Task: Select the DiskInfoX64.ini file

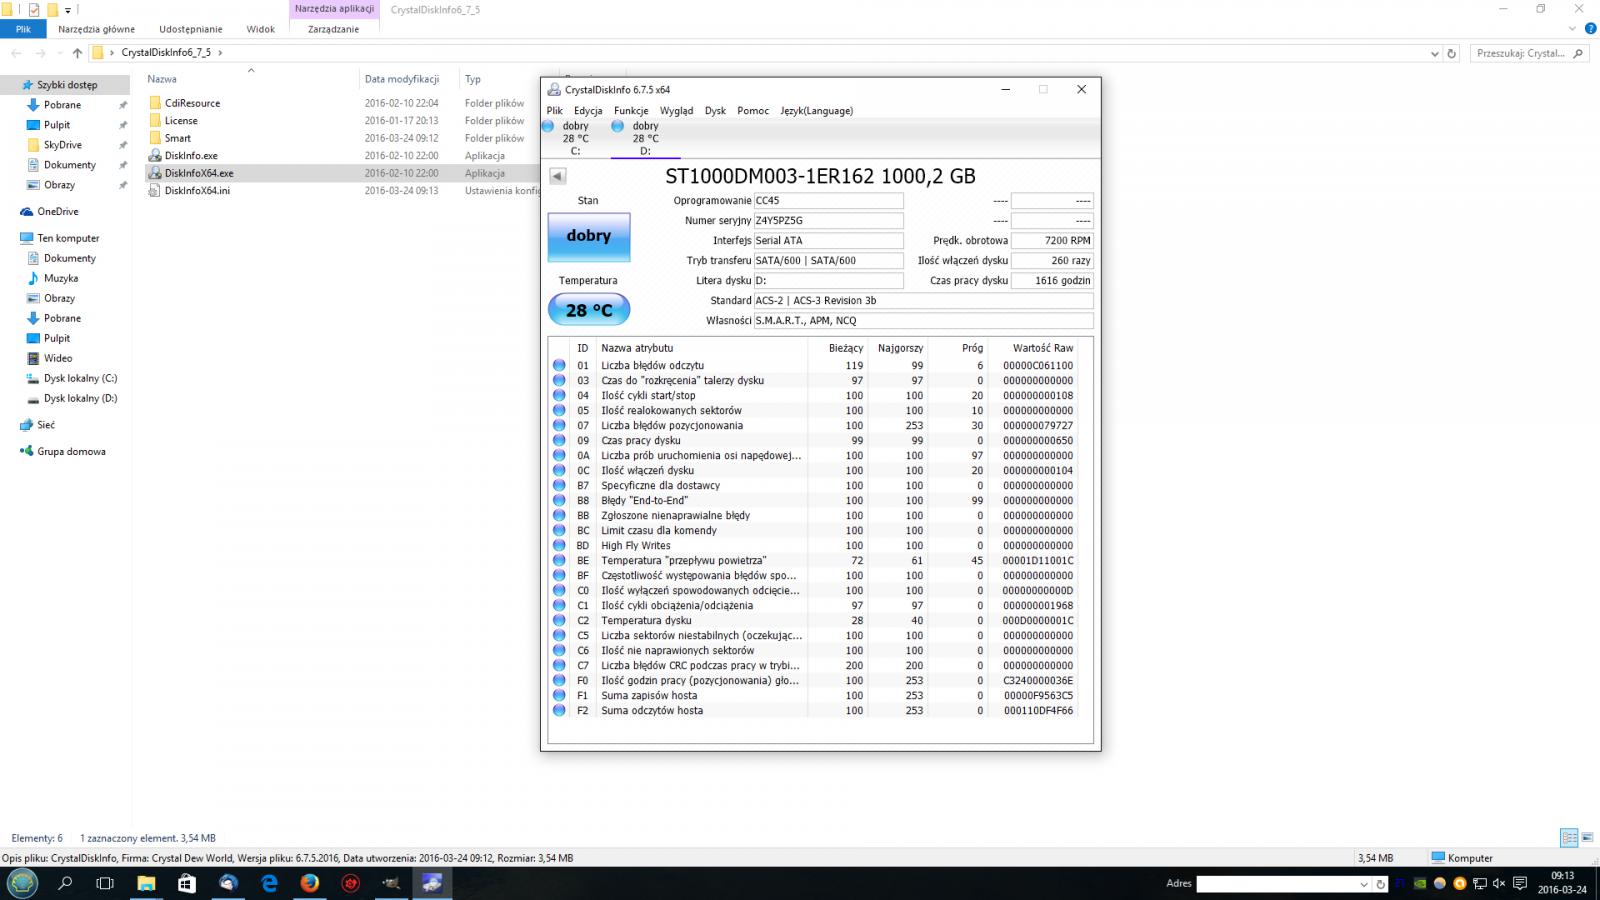Action: (x=197, y=191)
